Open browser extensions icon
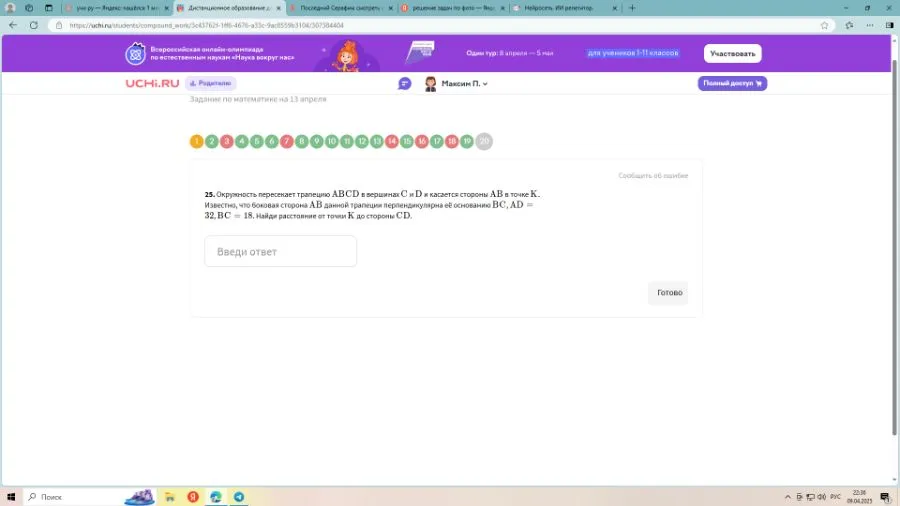Screen dimensions: 900x506 [x=849, y=25]
